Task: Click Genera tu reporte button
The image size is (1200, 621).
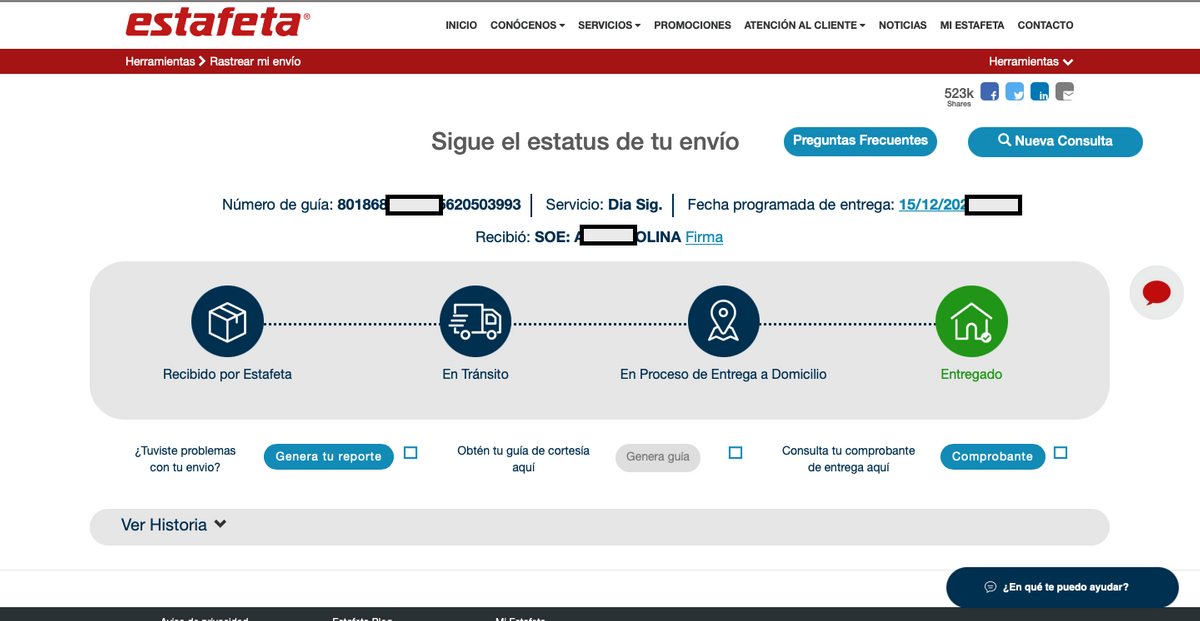Action: click(x=328, y=457)
